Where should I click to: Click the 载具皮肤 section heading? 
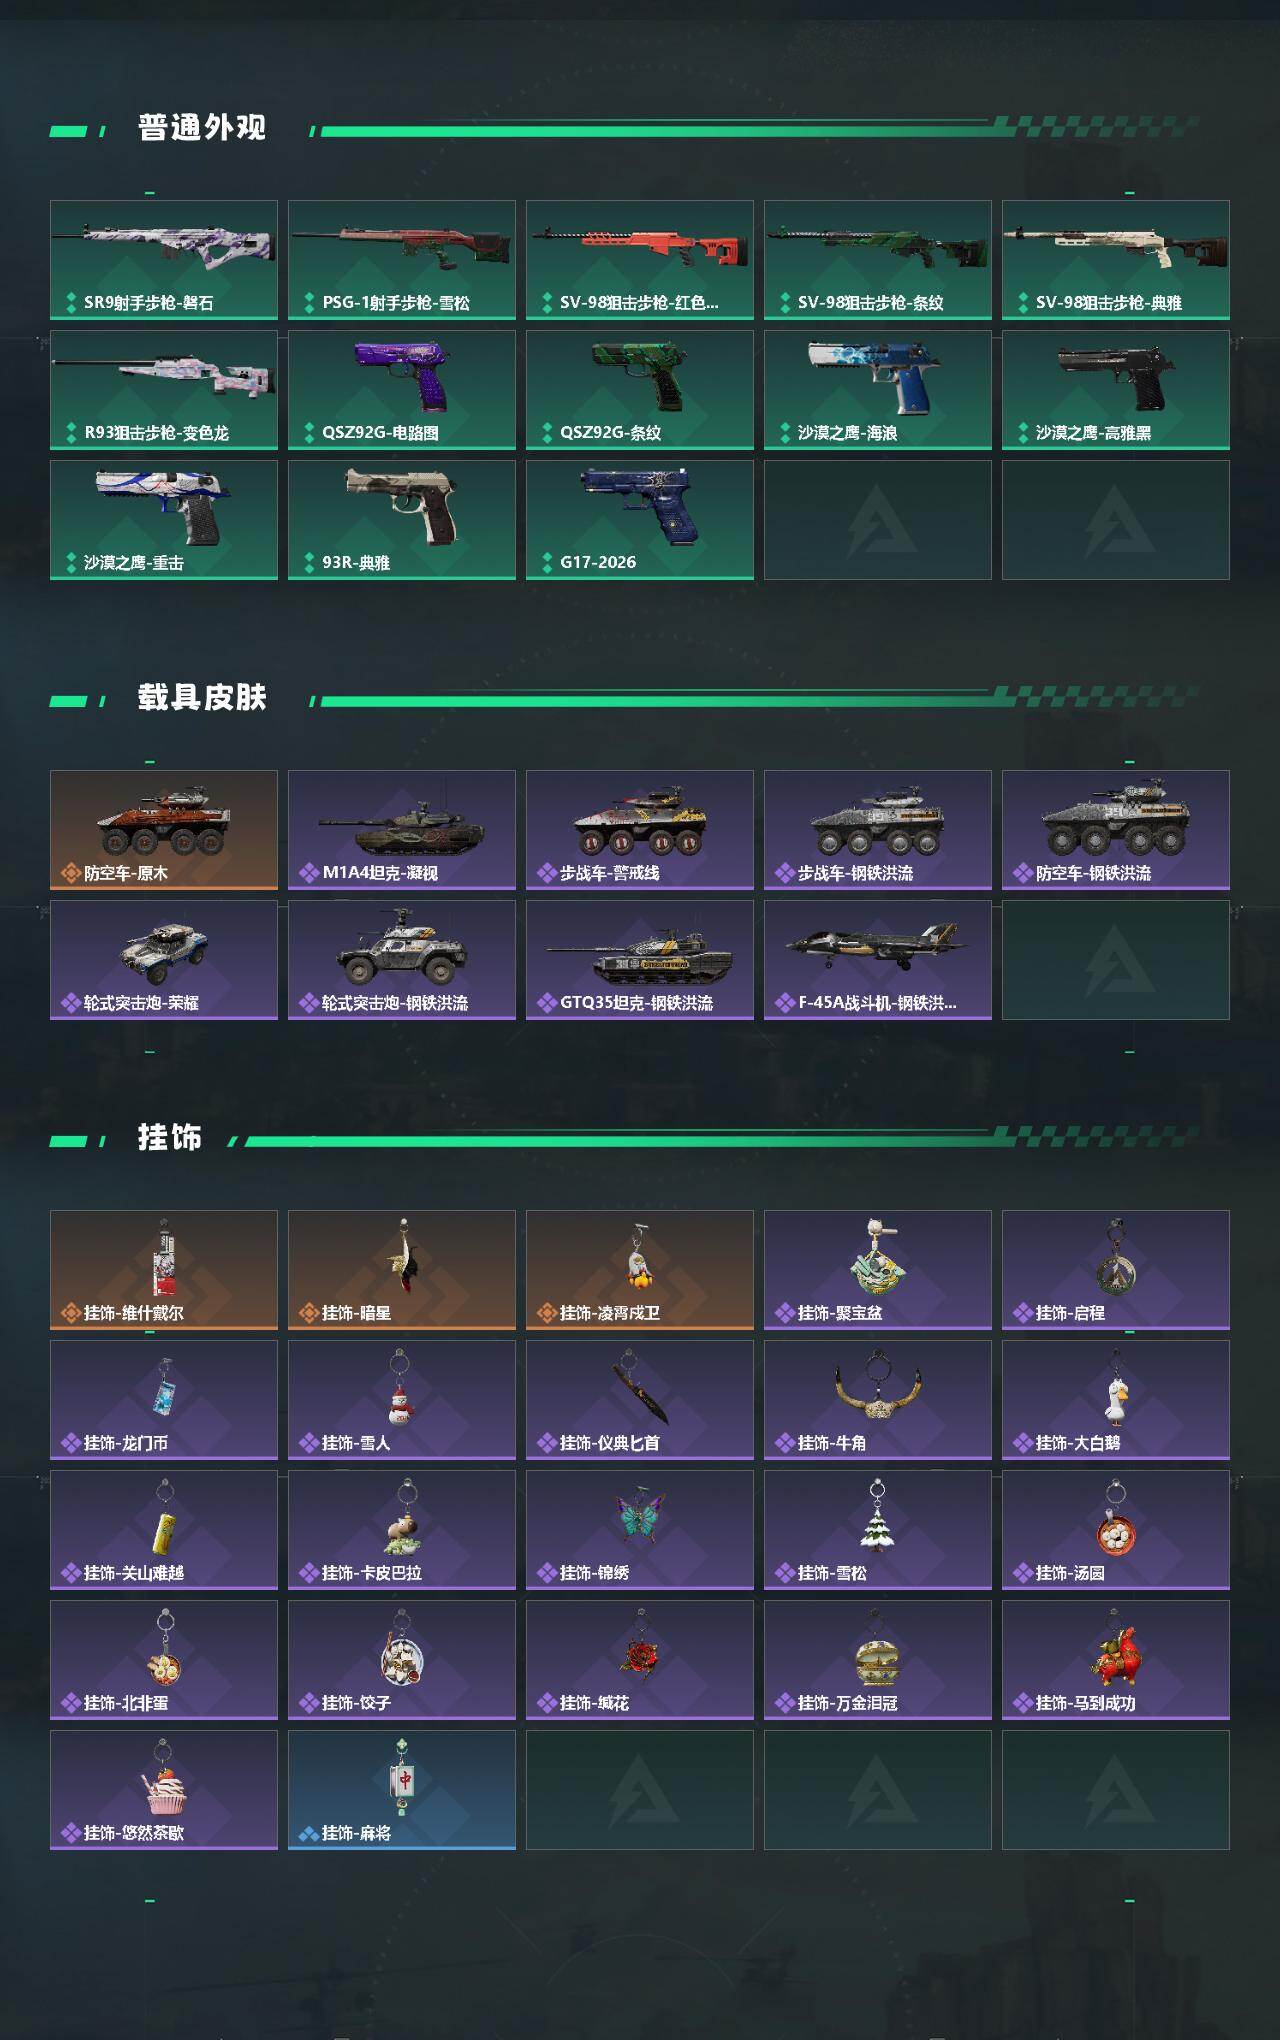202,698
